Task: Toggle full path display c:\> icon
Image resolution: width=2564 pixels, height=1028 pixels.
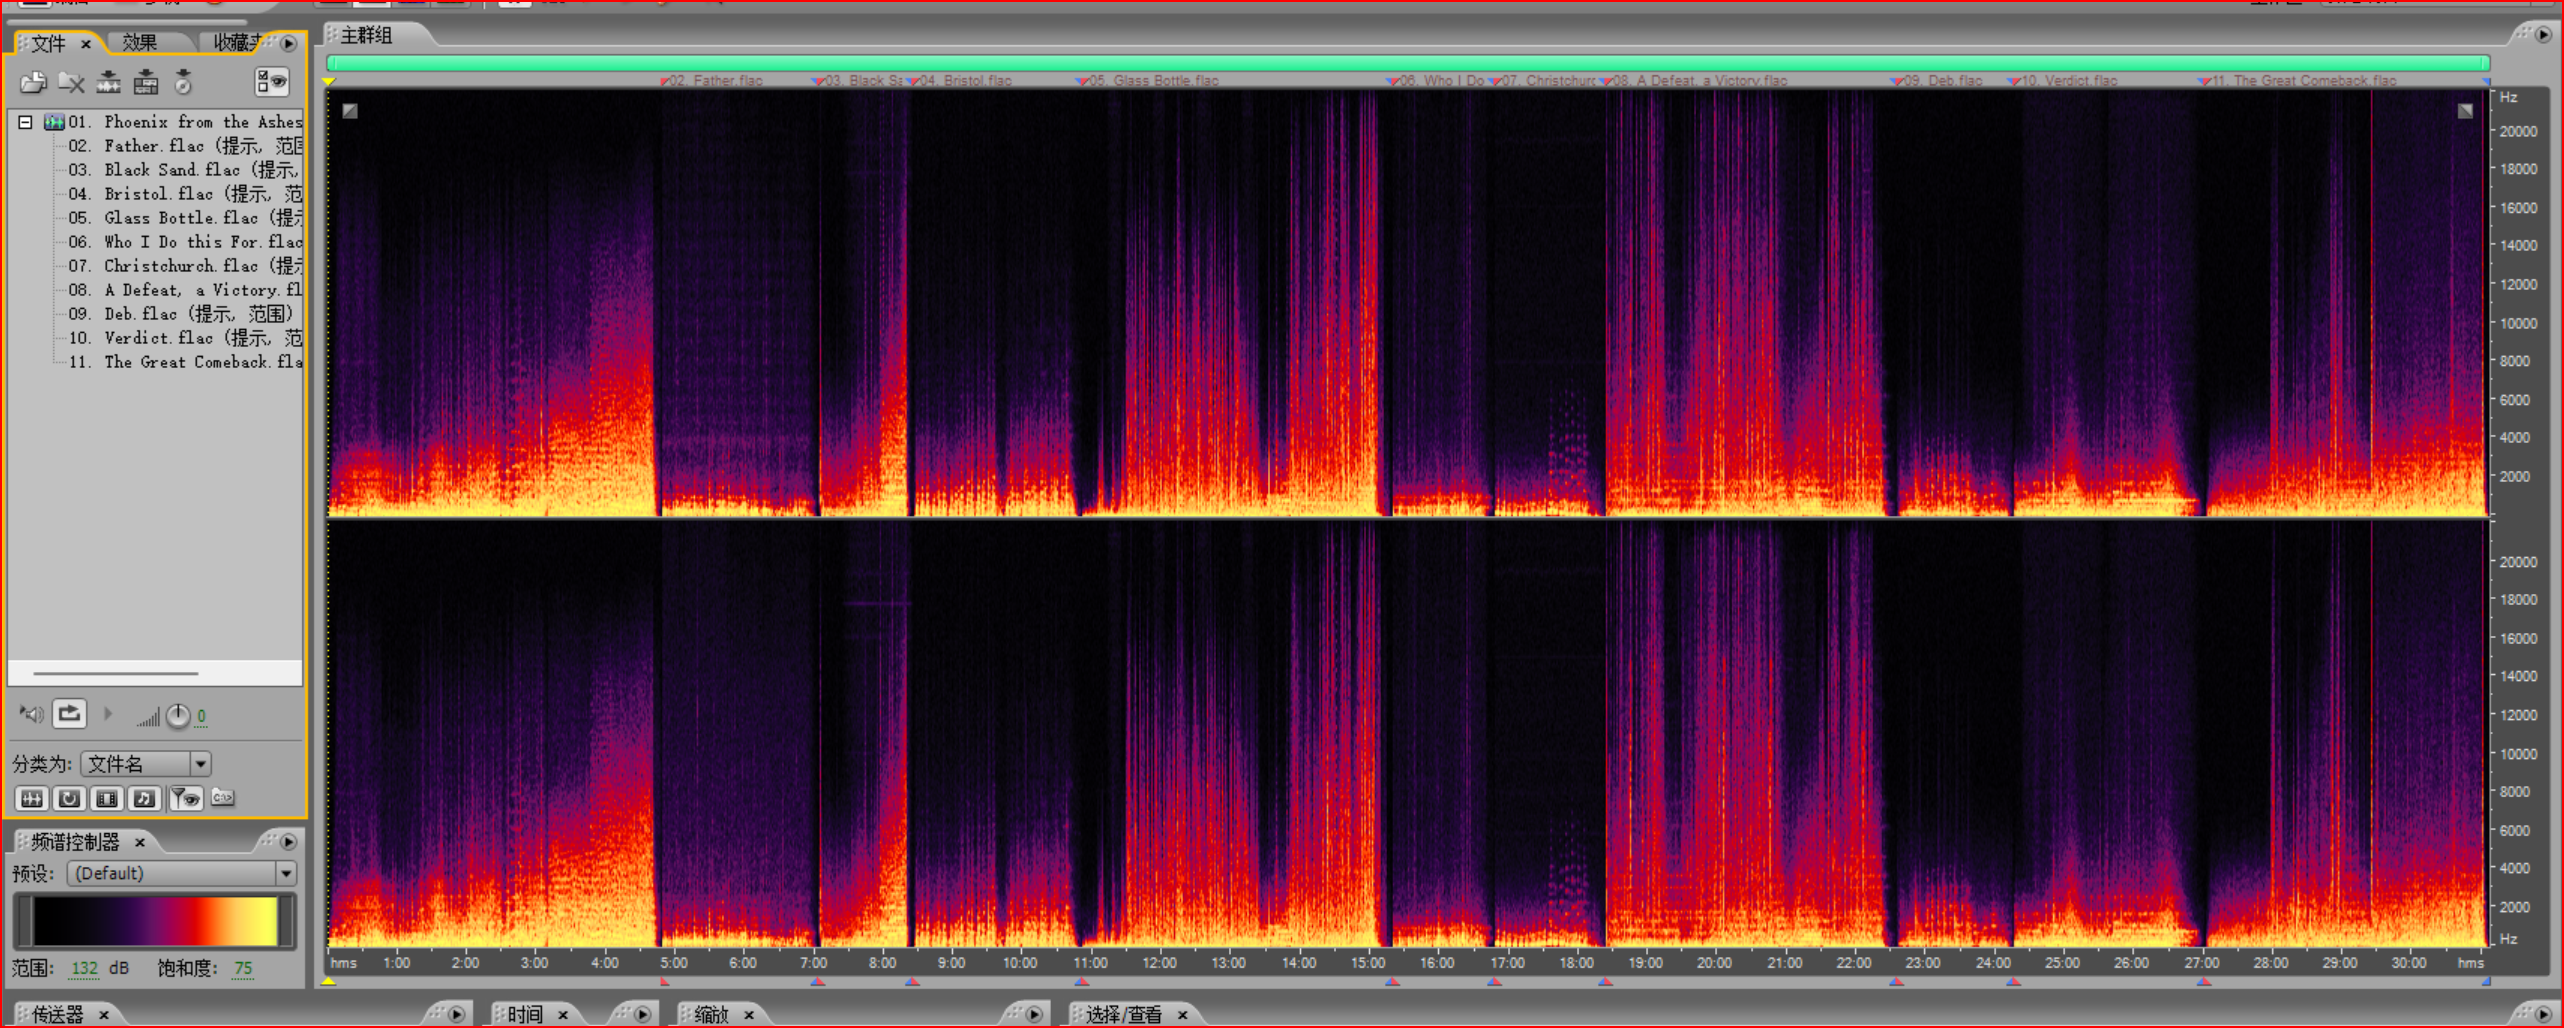Action: click(x=223, y=797)
